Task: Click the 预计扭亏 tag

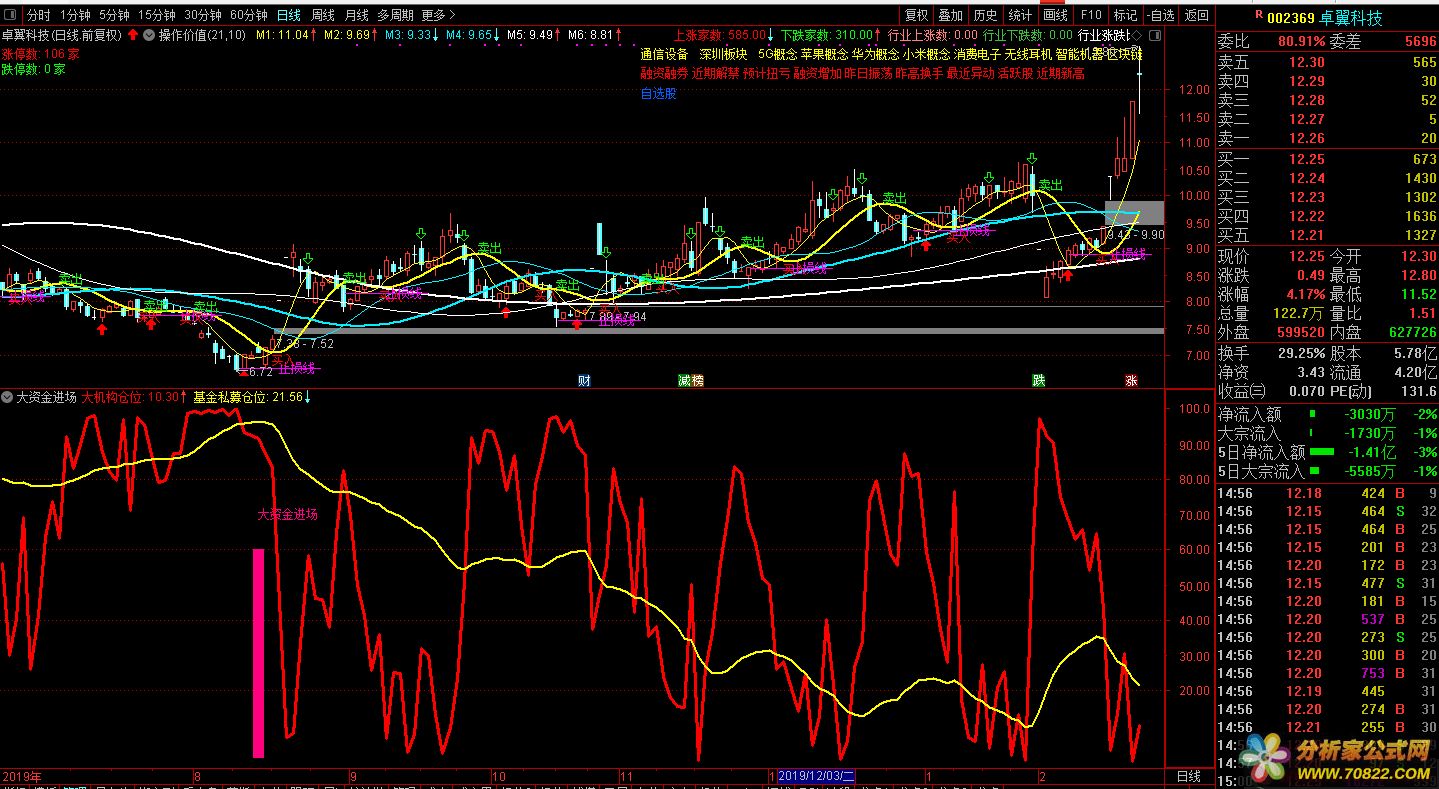Action: pyautogui.click(x=767, y=74)
